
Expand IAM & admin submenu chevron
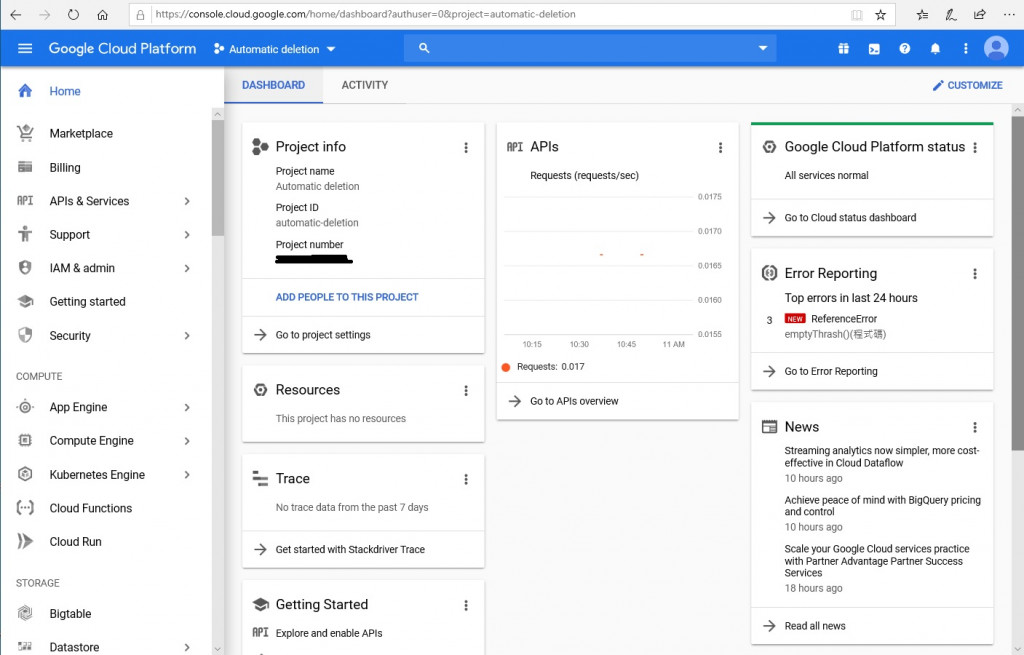coord(187,268)
